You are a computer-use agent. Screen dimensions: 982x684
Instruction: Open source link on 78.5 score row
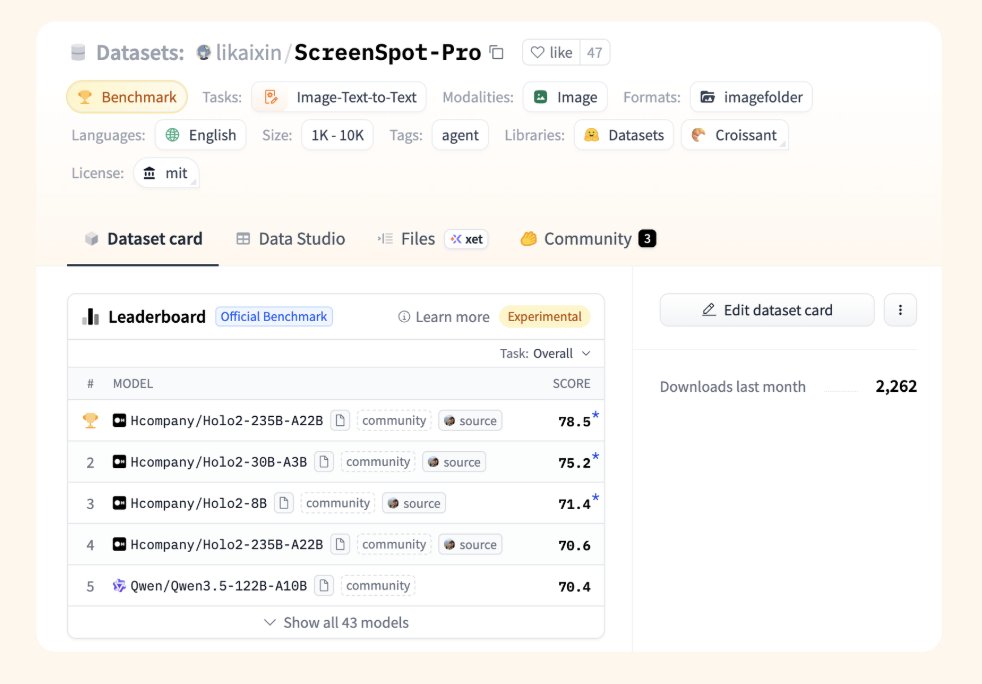pos(470,420)
